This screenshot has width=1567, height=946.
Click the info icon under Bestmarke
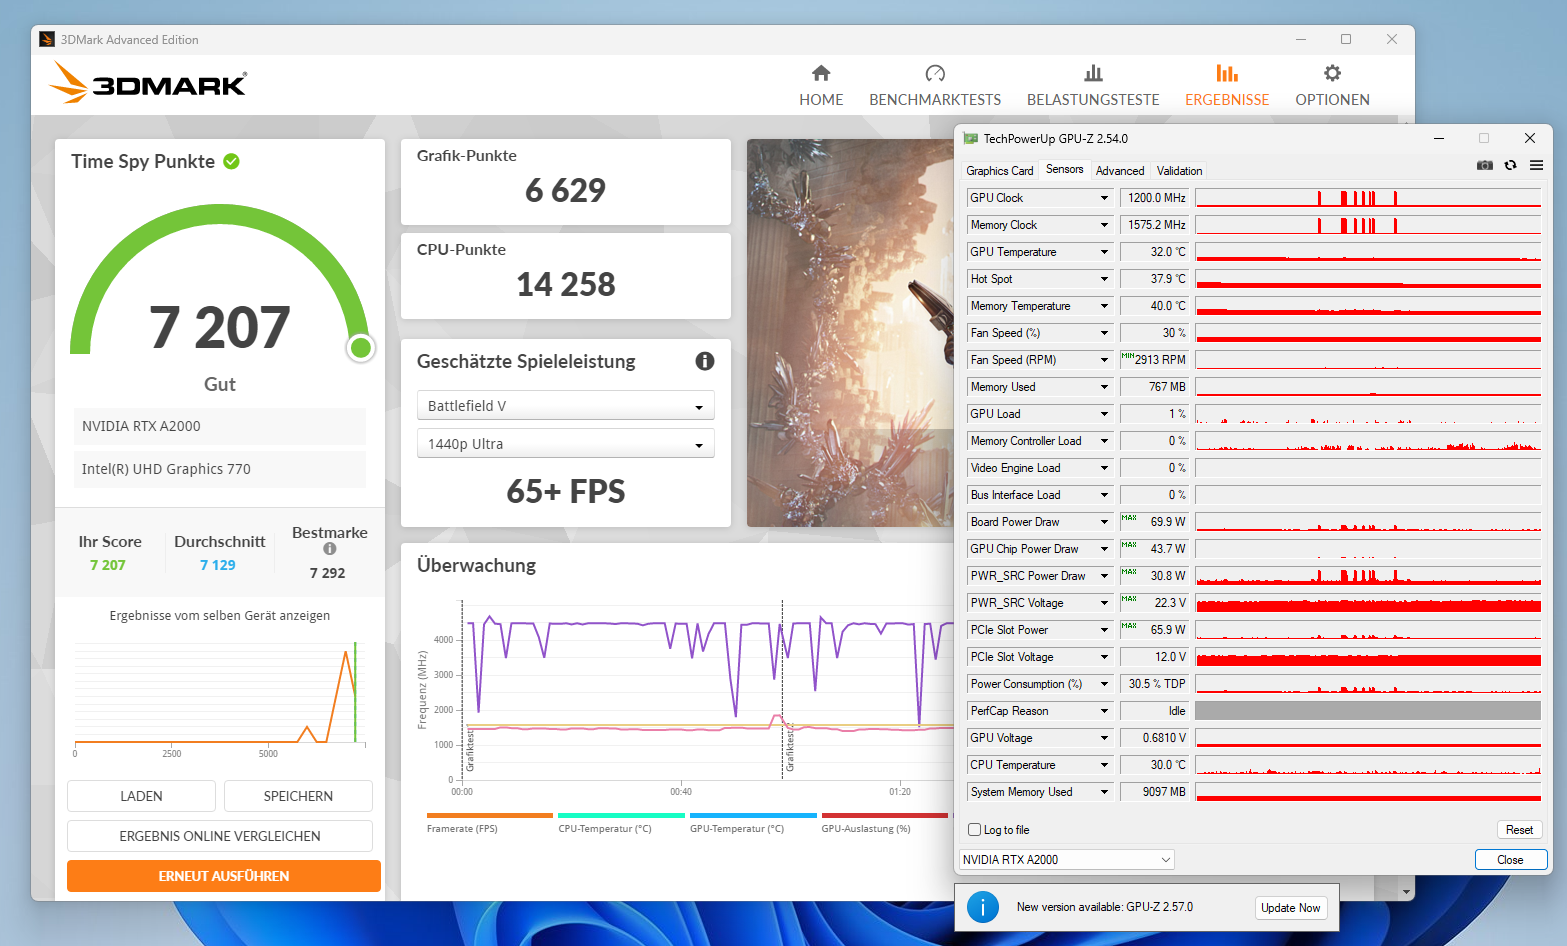click(330, 548)
